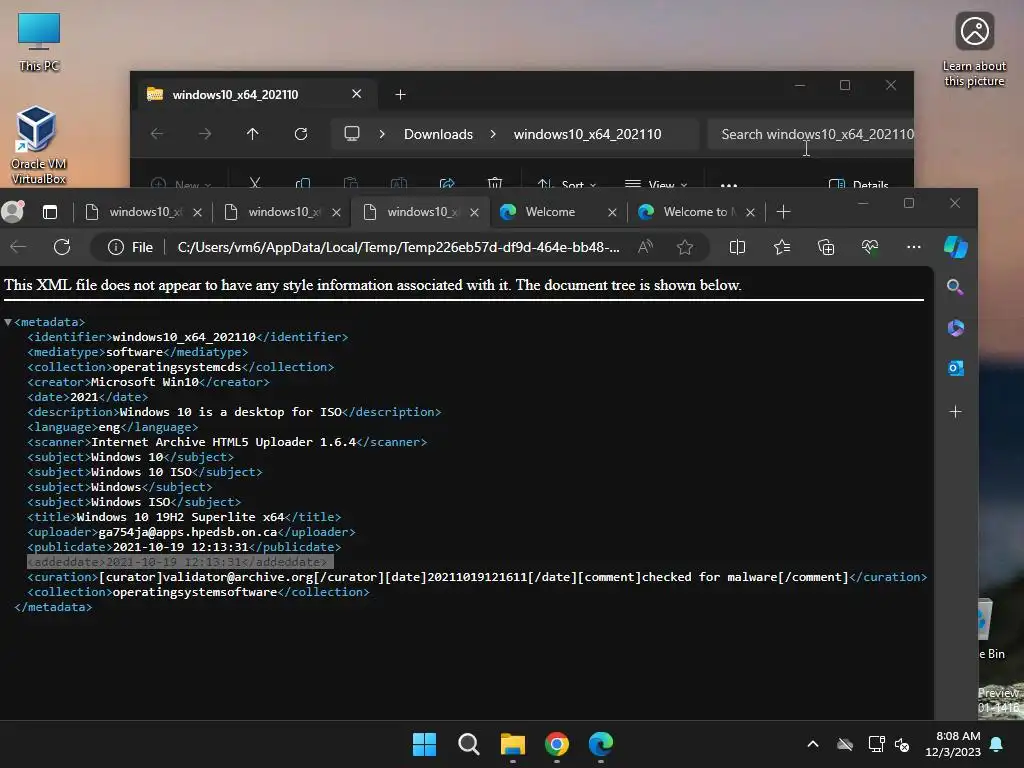The width and height of the screenshot is (1024, 768).
Task: Go back in File Explorer window
Action: (157, 134)
